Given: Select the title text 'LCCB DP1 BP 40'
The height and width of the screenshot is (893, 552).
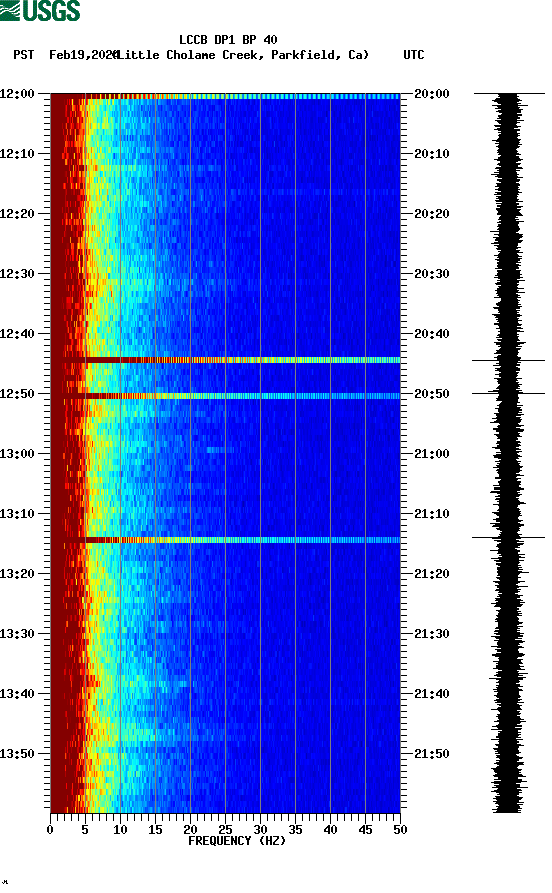Looking at the screenshot, I should pyautogui.click(x=228, y=40).
